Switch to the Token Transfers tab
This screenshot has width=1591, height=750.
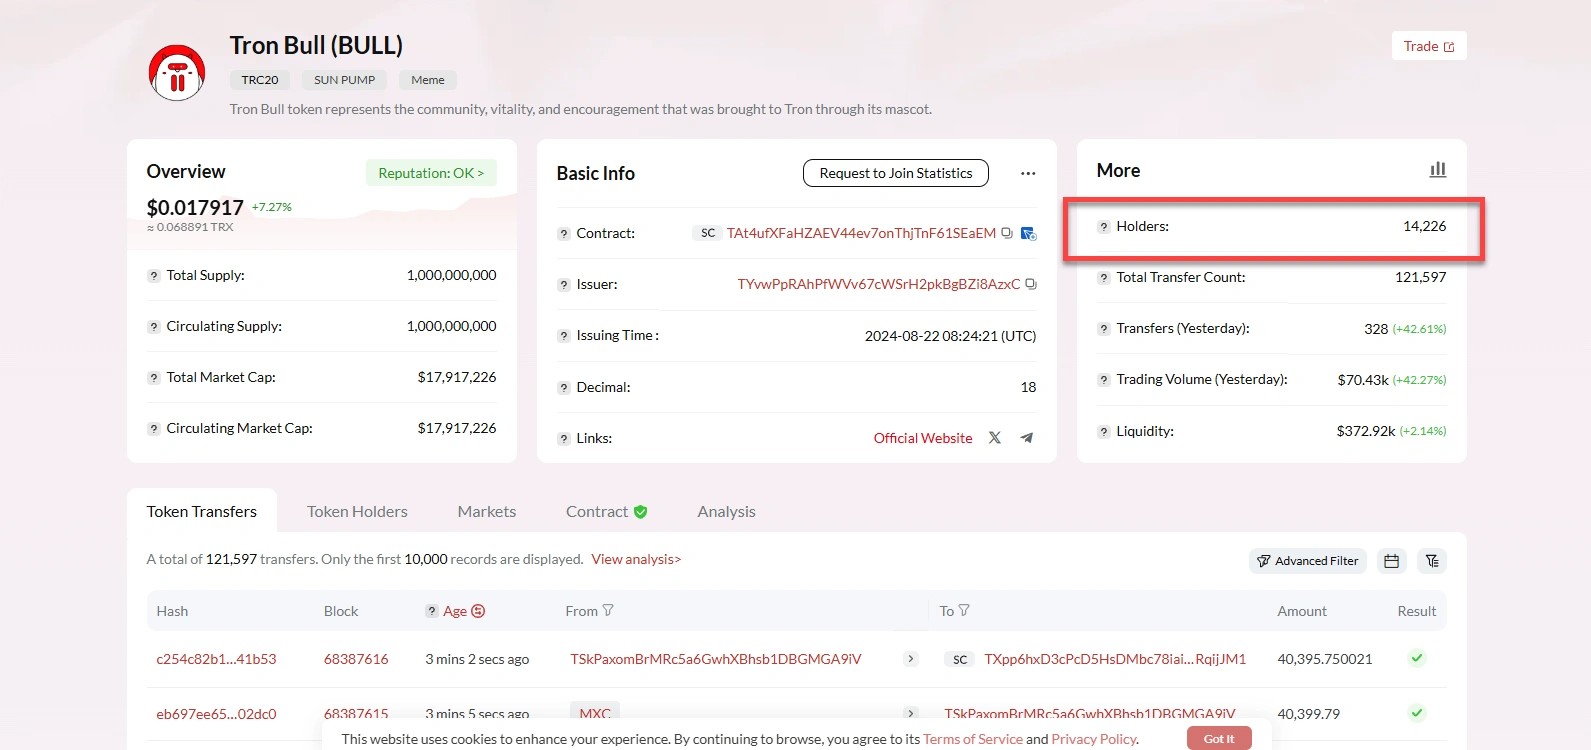[x=202, y=511]
